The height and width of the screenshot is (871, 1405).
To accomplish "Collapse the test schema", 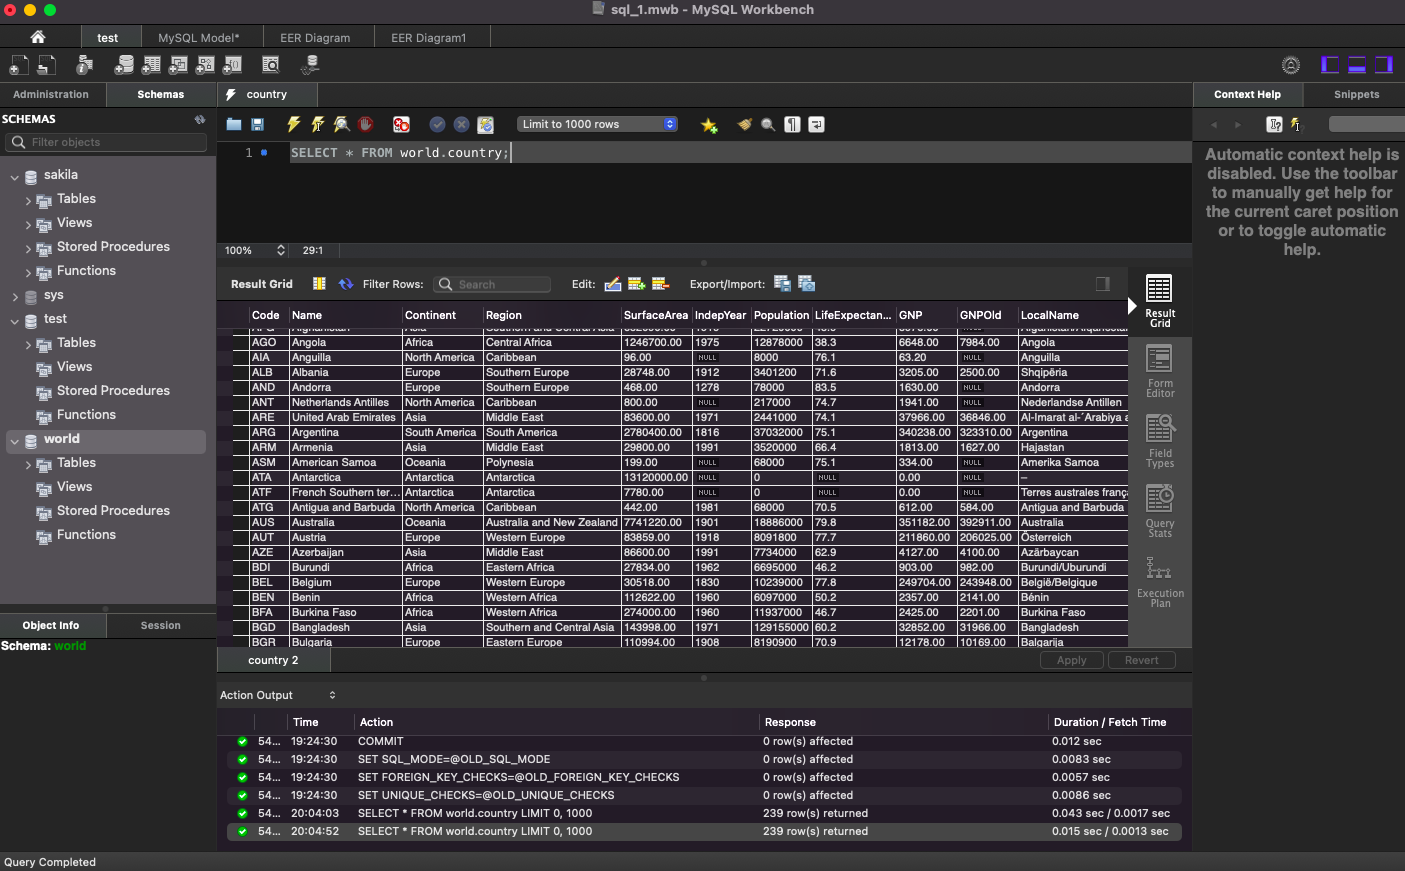I will (15, 321).
